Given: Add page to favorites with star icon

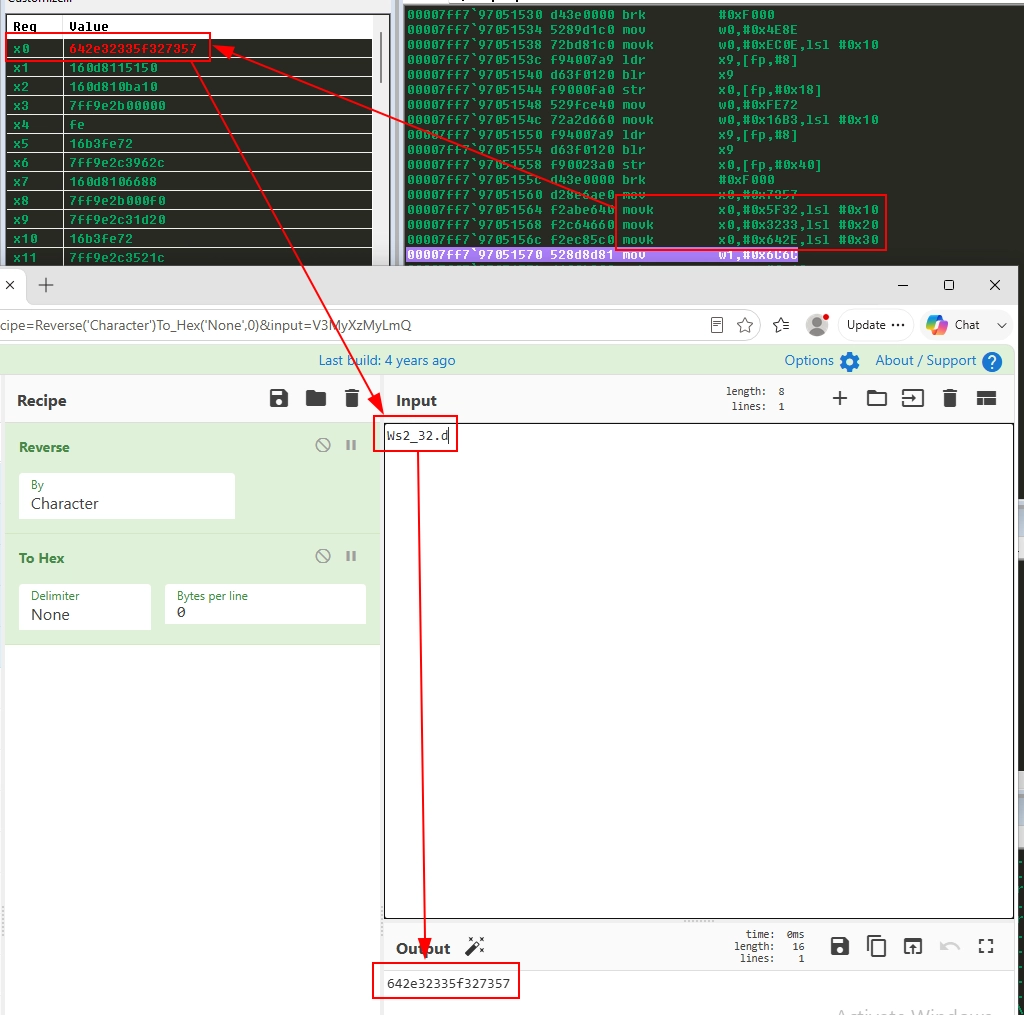Looking at the screenshot, I should coord(745,325).
